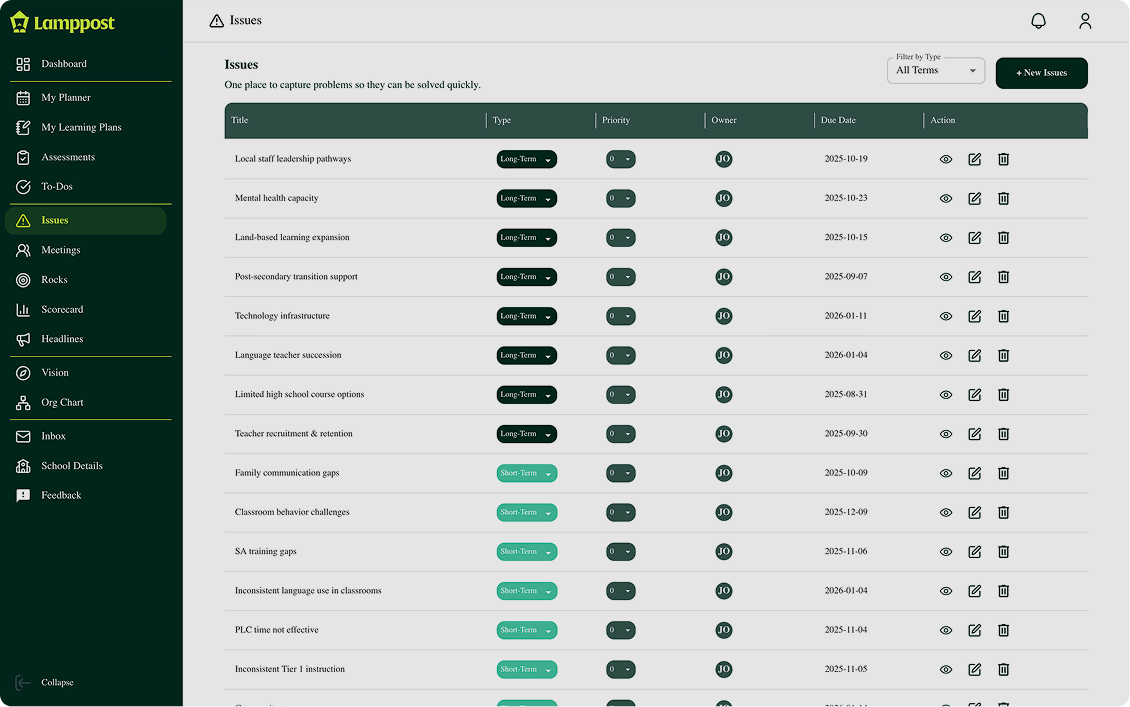
Task: Open the Feedback icon in sidebar
Action: 22,495
